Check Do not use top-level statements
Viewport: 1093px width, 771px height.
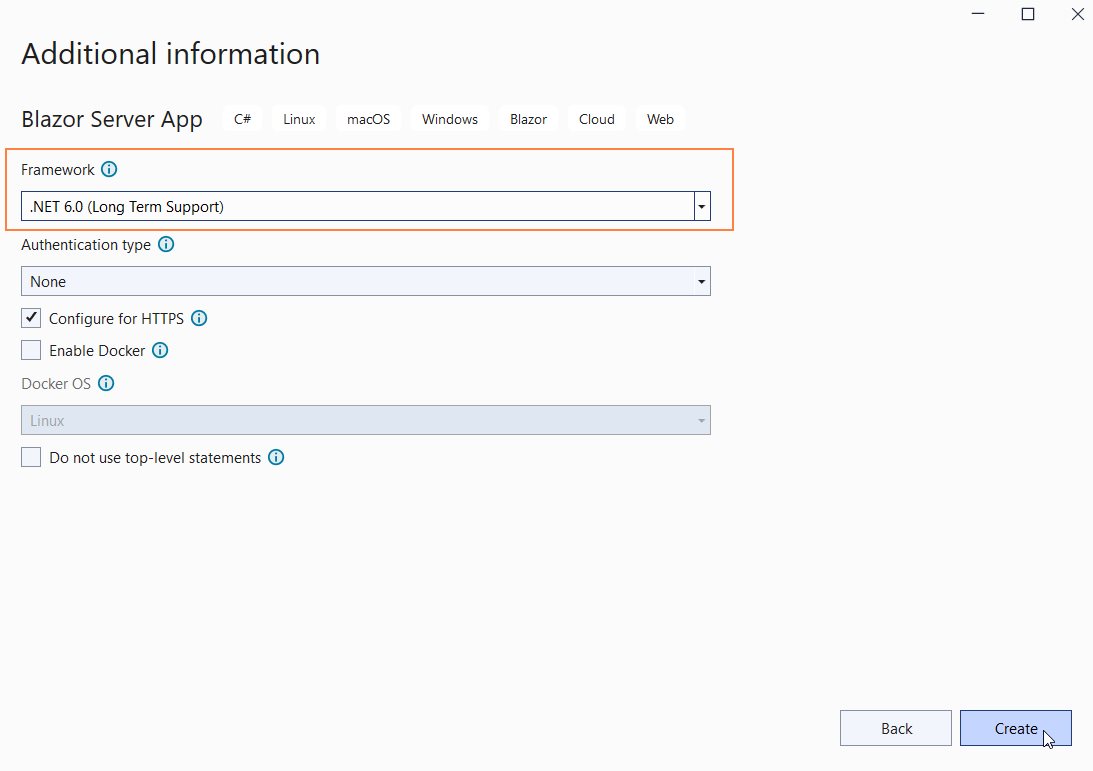tap(30, 457)
